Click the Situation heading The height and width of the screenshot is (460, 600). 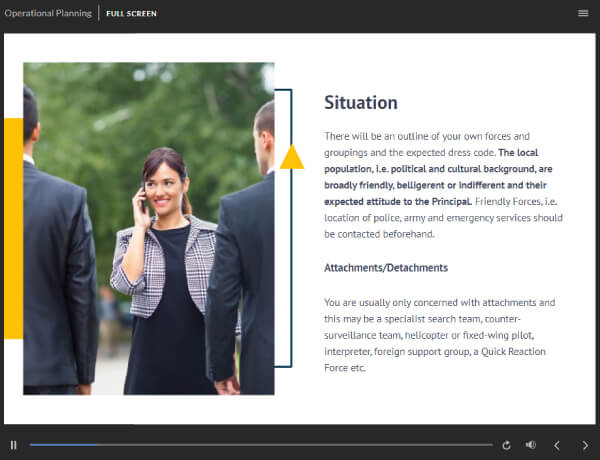tap(361, 103)
